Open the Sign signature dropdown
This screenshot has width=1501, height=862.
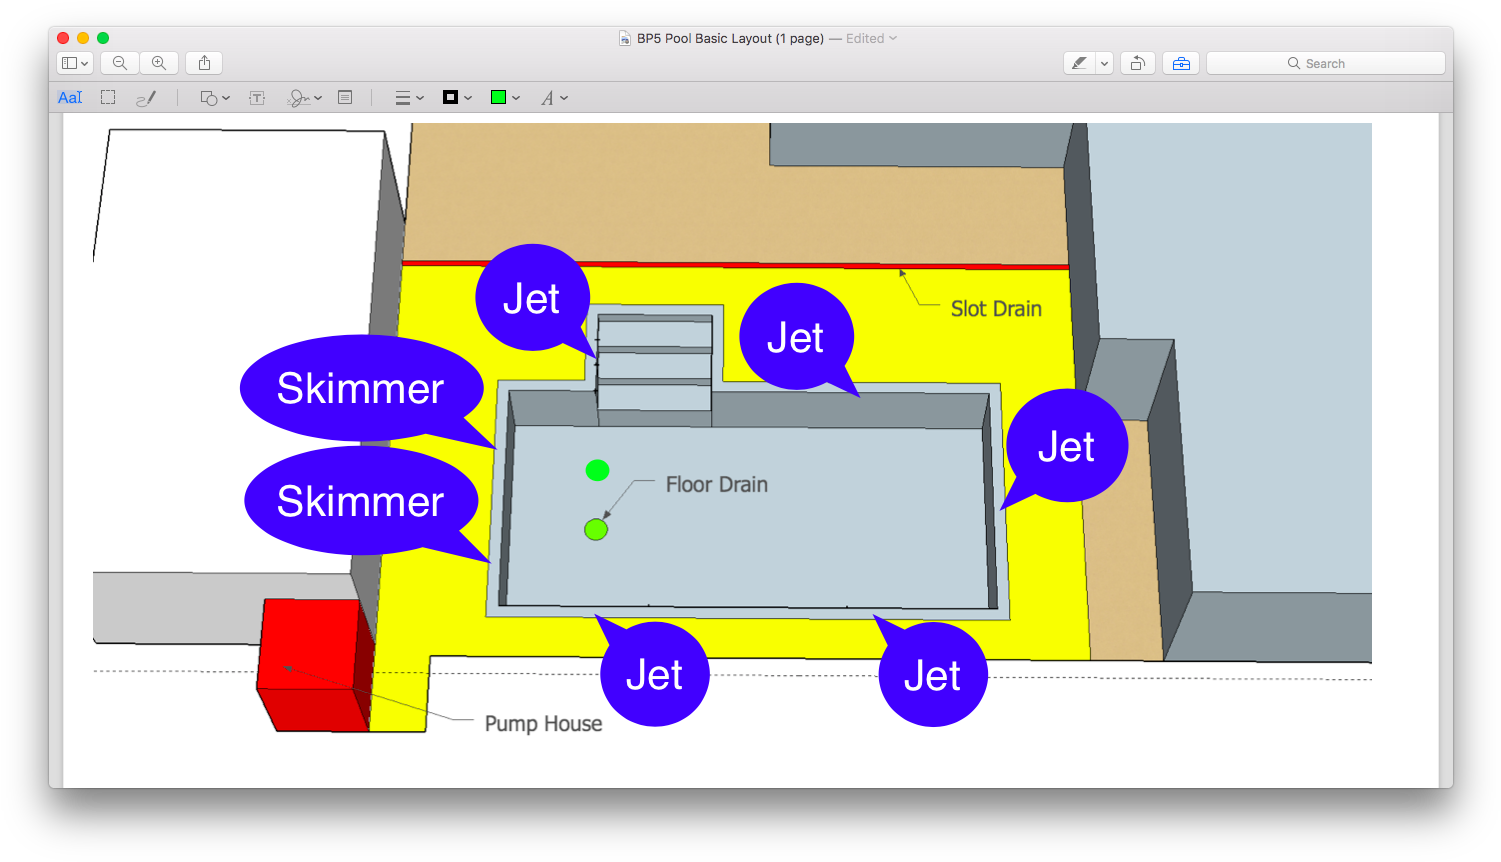coord(304,98)
